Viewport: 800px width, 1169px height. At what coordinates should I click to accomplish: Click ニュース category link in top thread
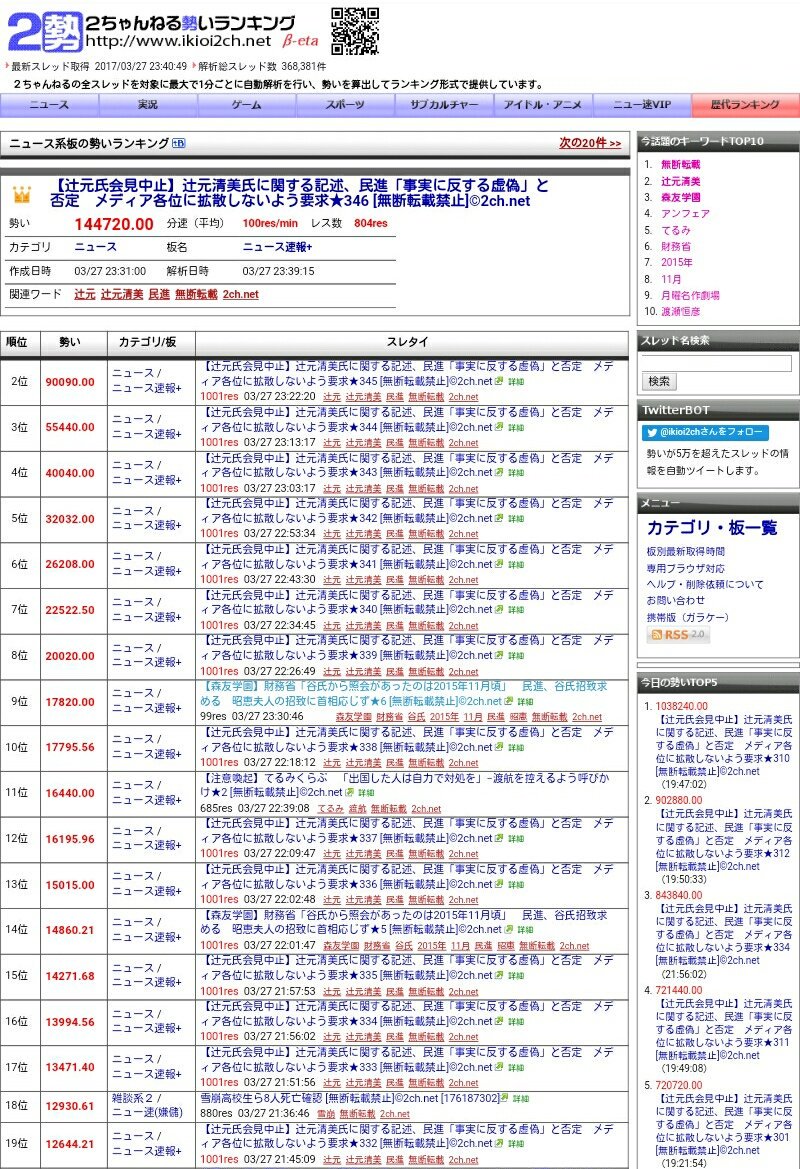[x=95, y=247]
